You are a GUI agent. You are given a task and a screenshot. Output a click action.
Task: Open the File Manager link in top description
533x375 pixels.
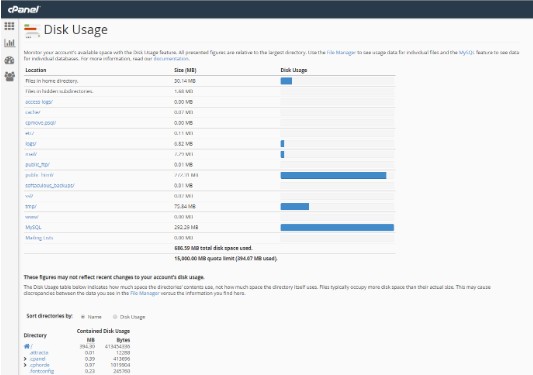click(x=341, y=52)
